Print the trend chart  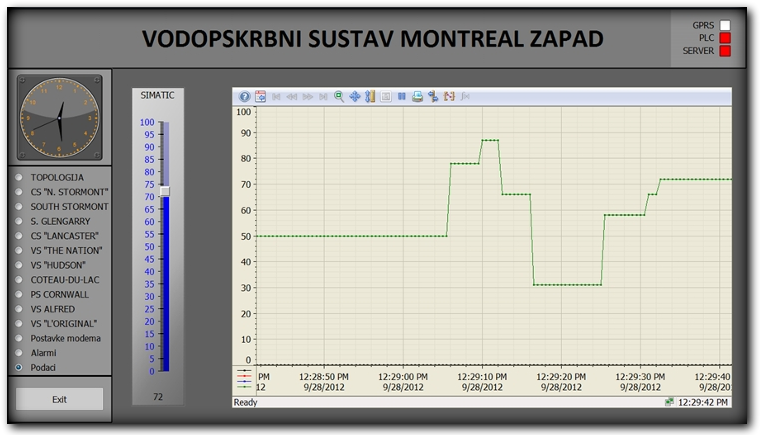pos(417,97)
